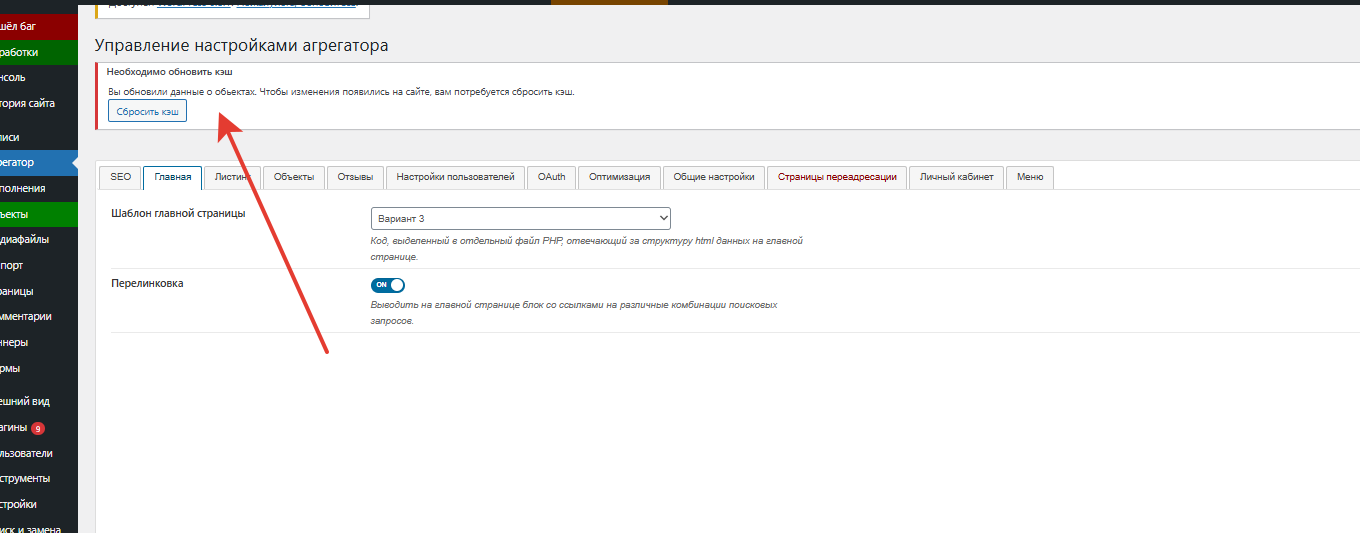Open the Настройки пользователей tab

(x=455, y=177)
